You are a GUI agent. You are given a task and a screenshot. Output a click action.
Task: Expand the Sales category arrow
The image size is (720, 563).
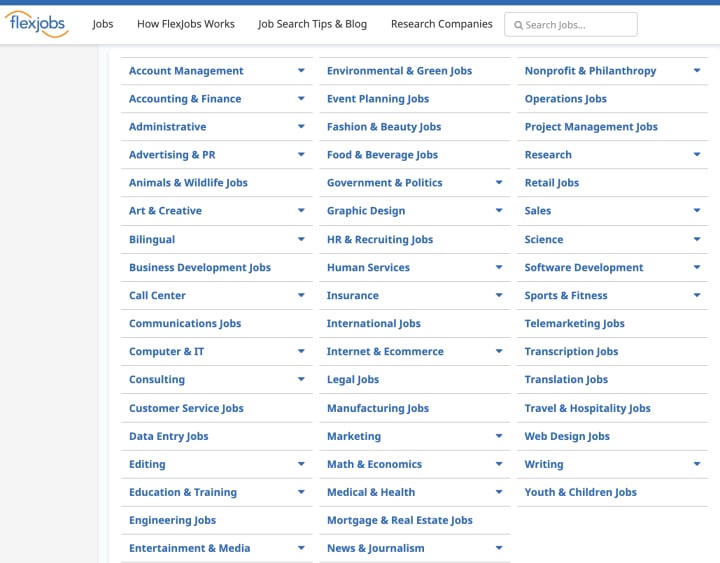point(697,211)
